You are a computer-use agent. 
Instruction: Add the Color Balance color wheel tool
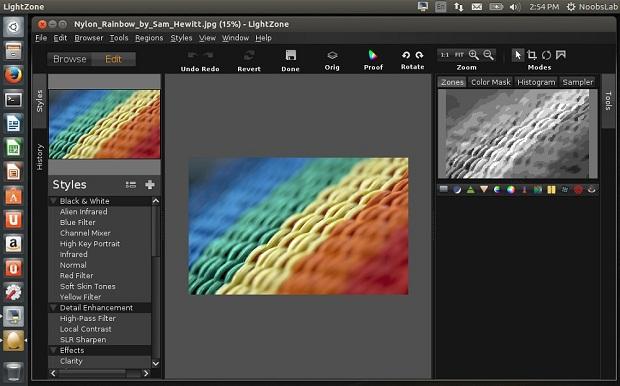[x=511, y=189]
